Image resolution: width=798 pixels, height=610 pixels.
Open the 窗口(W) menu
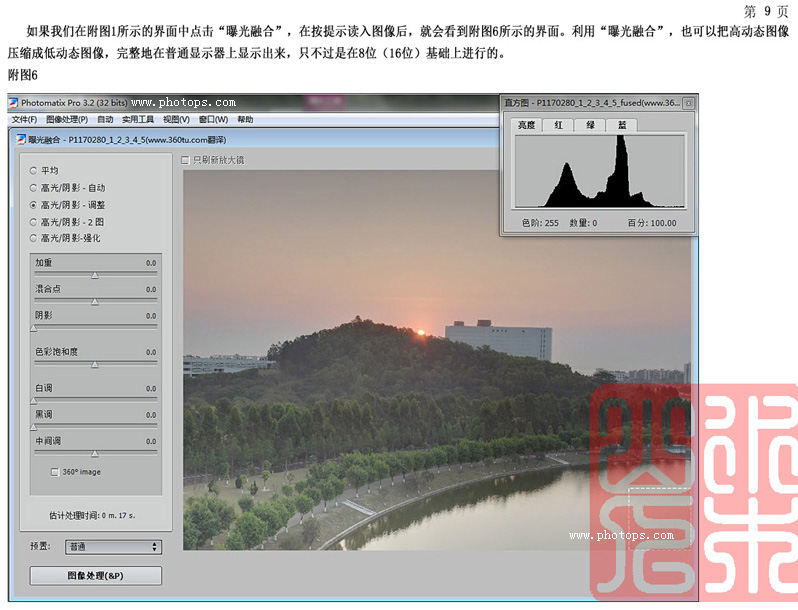point(213,120)
